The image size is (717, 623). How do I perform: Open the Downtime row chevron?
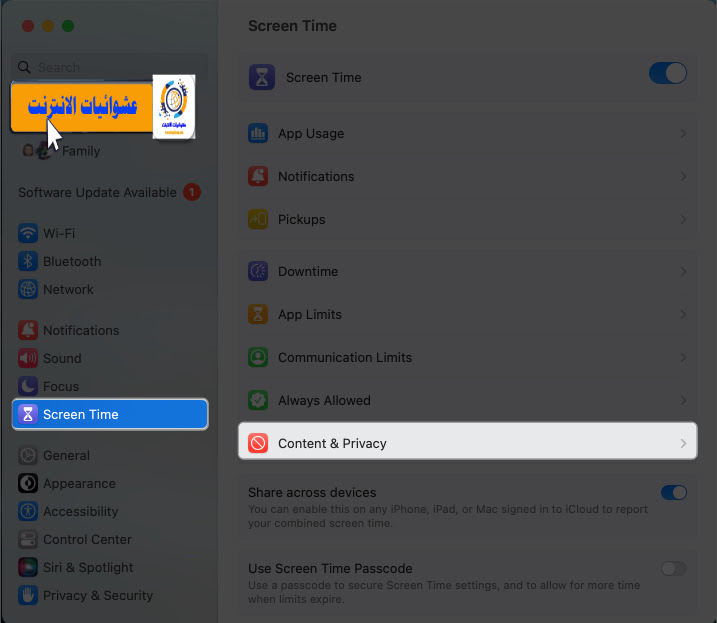[683, 271]
